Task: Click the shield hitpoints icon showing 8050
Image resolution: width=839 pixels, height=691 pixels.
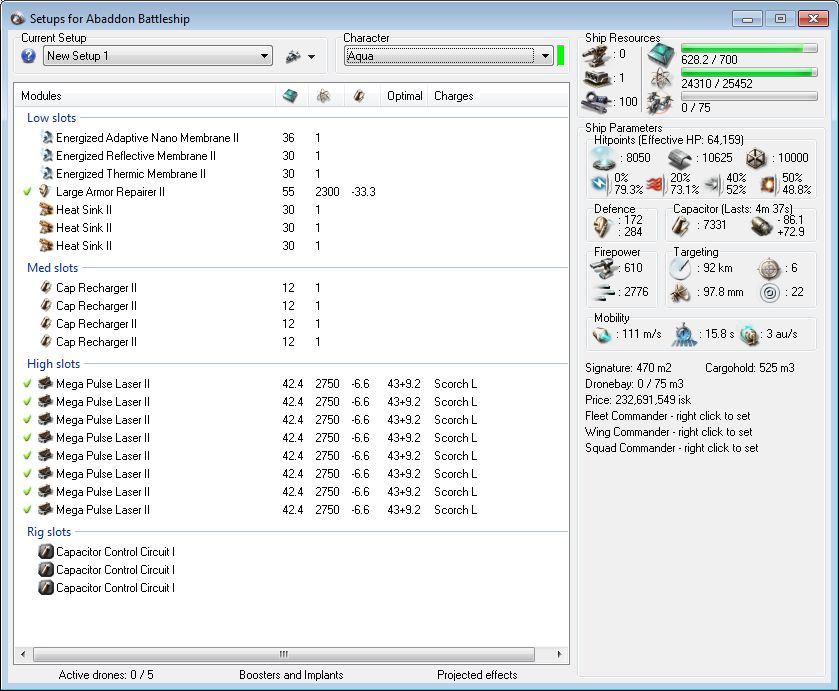Action: (604, 158)
